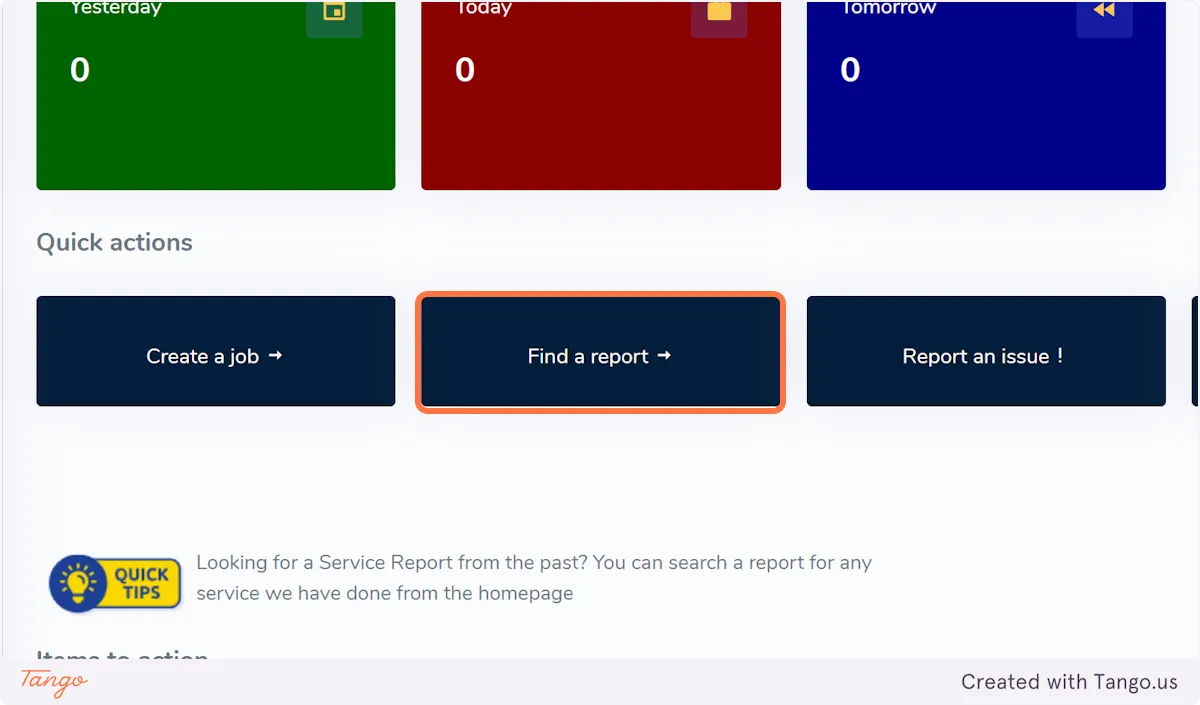
Task: Click the partially visible fourth quick action button
Action: click(x=1195, y=351)
